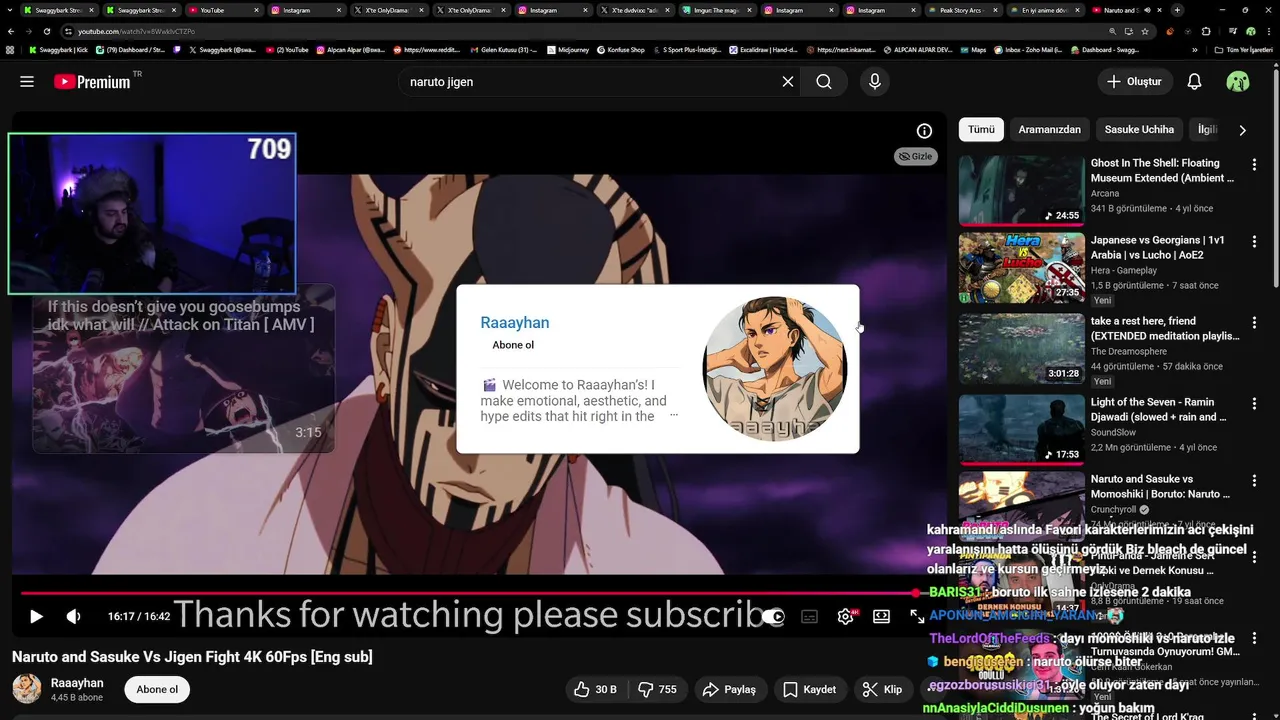Open take a rest here, friend thumbnail

tap(1021, 348)
